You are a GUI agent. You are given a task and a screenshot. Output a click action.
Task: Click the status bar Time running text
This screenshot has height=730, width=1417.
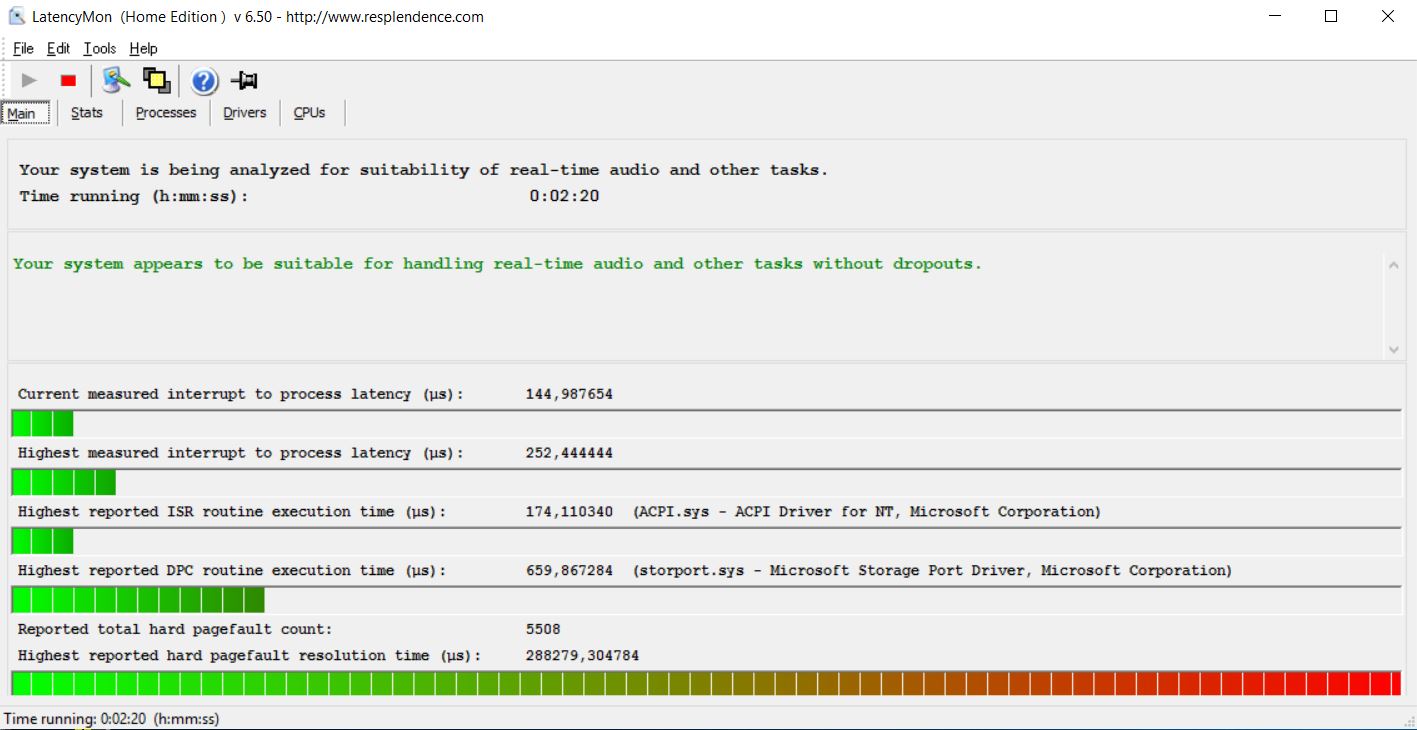[x=111, y=718]
